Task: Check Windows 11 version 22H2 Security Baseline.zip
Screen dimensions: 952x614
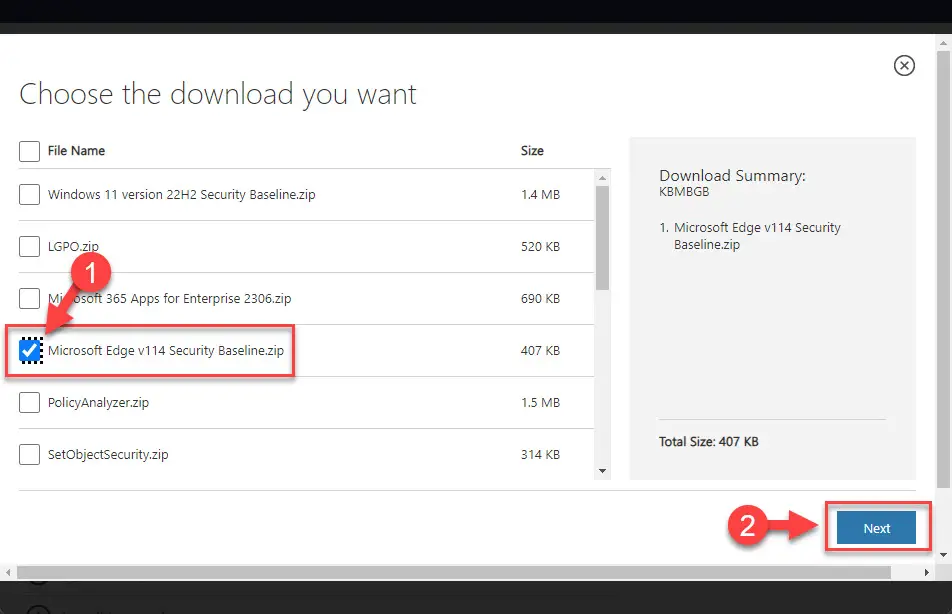Action: point(29,195)
